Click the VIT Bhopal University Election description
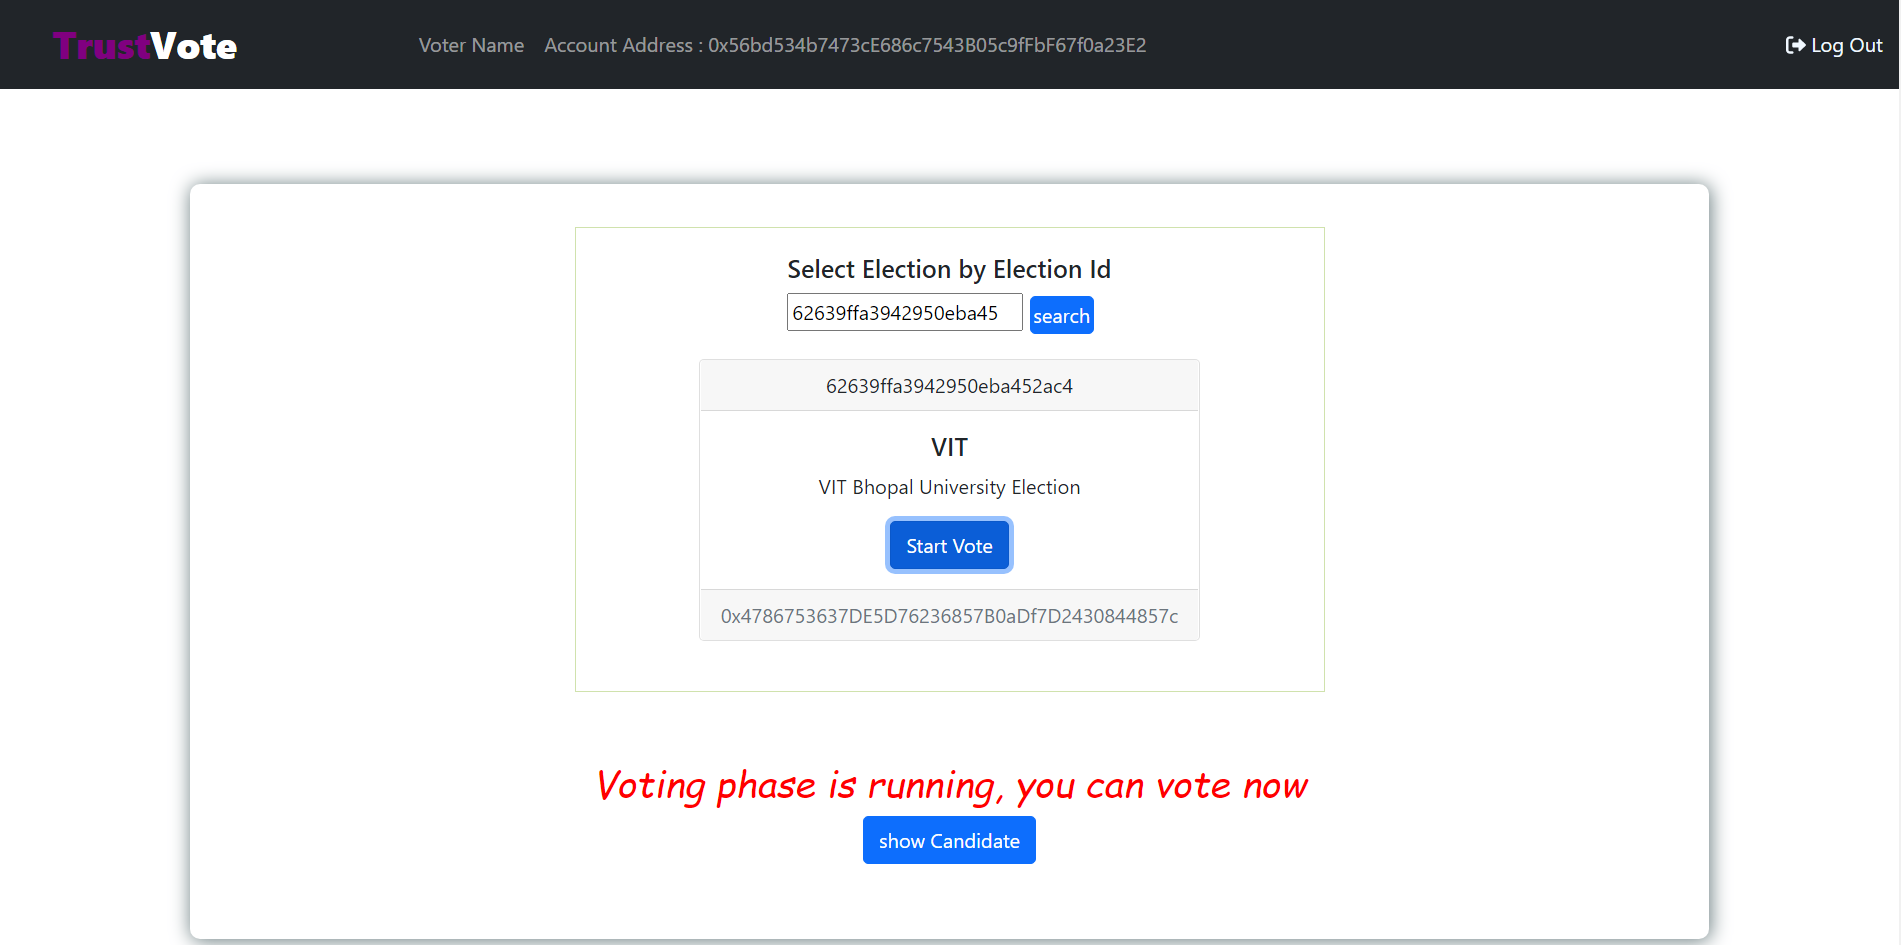The height and width of the screenshot is (945, 1901). 949,487
